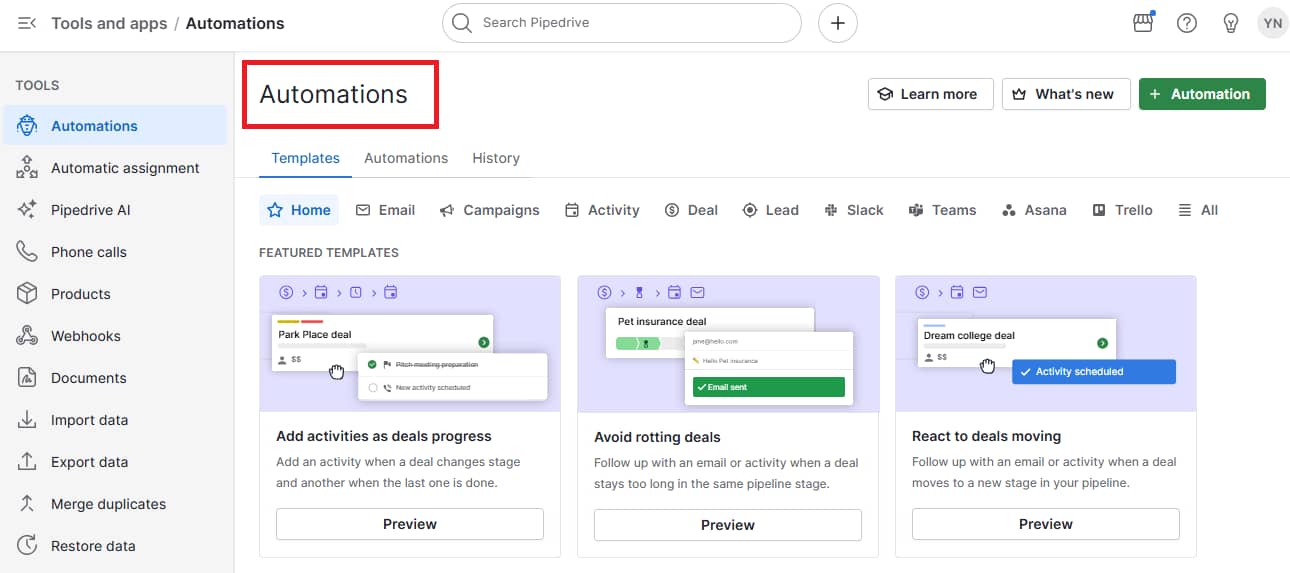Click the Deal dollar category icon
This screenshot has width=1290, height=573.
672,210
